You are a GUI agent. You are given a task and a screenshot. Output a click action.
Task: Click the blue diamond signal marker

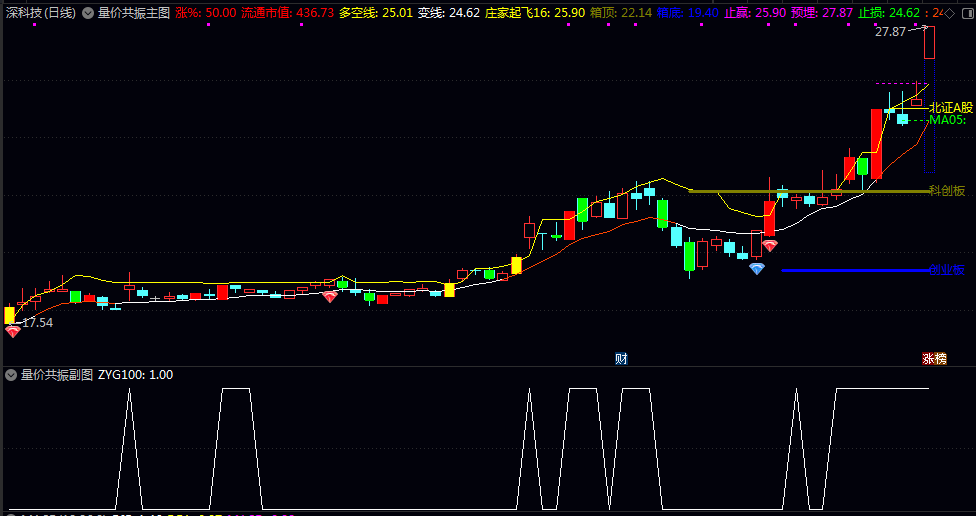tap(757, 269)
